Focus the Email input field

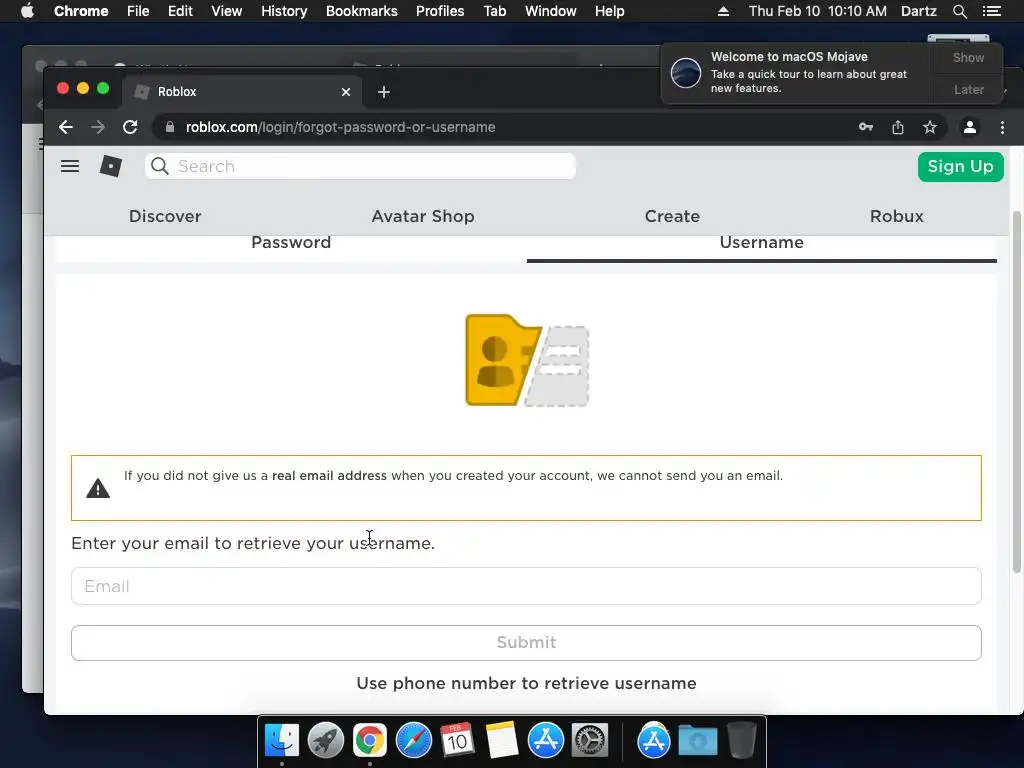click(x=526, y=586)
